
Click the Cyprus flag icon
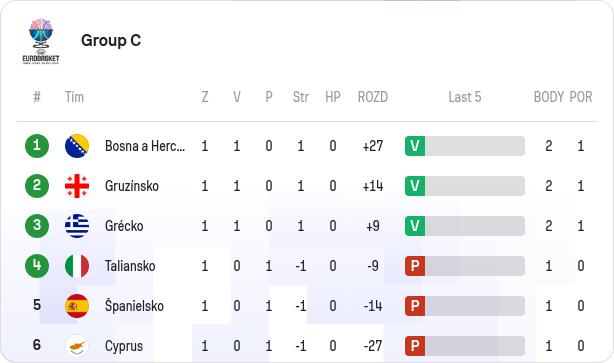pyautogui.click(x=77, y=346)
